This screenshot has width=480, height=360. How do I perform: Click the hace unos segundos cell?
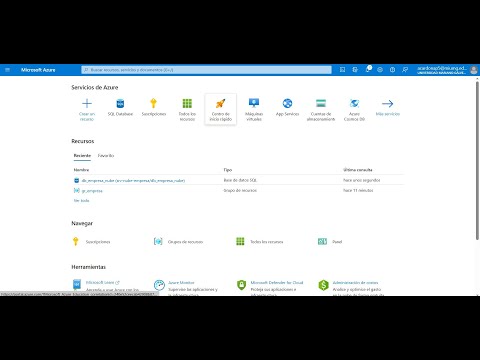[362, 180]
